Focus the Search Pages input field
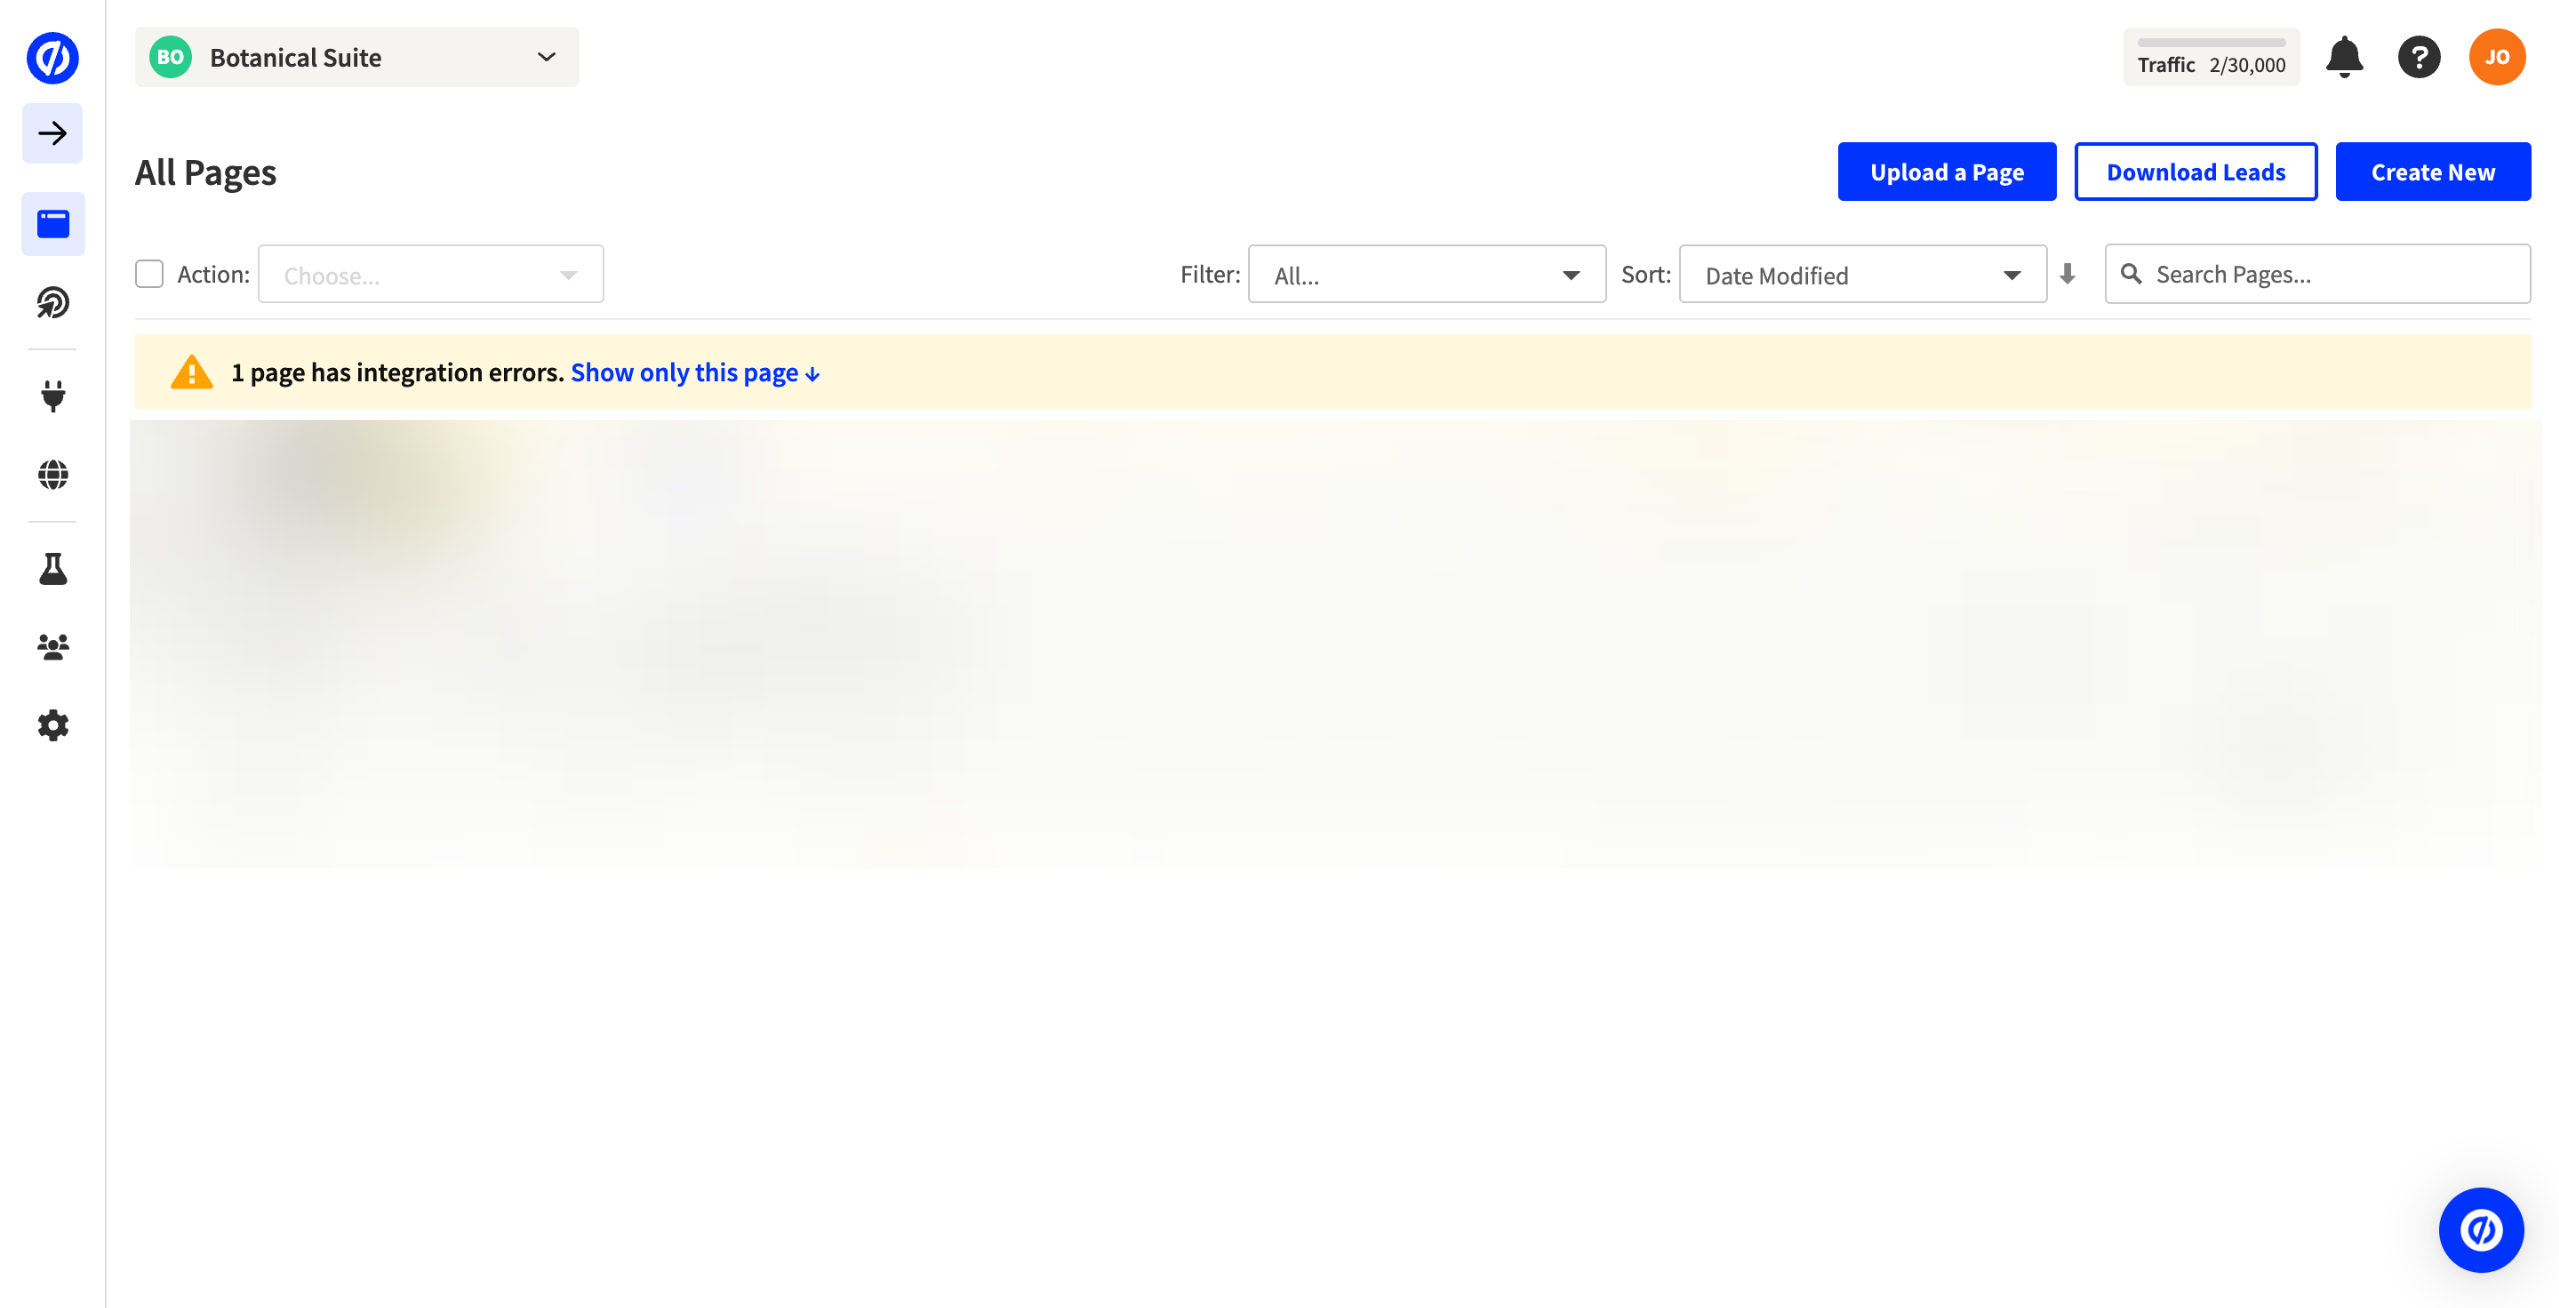This screenshot has width=2559, height=1308. coord(2317,274)
